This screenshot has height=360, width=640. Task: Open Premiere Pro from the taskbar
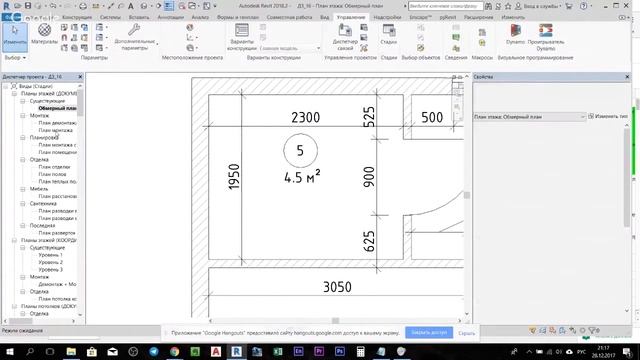(x=319, y=351)
